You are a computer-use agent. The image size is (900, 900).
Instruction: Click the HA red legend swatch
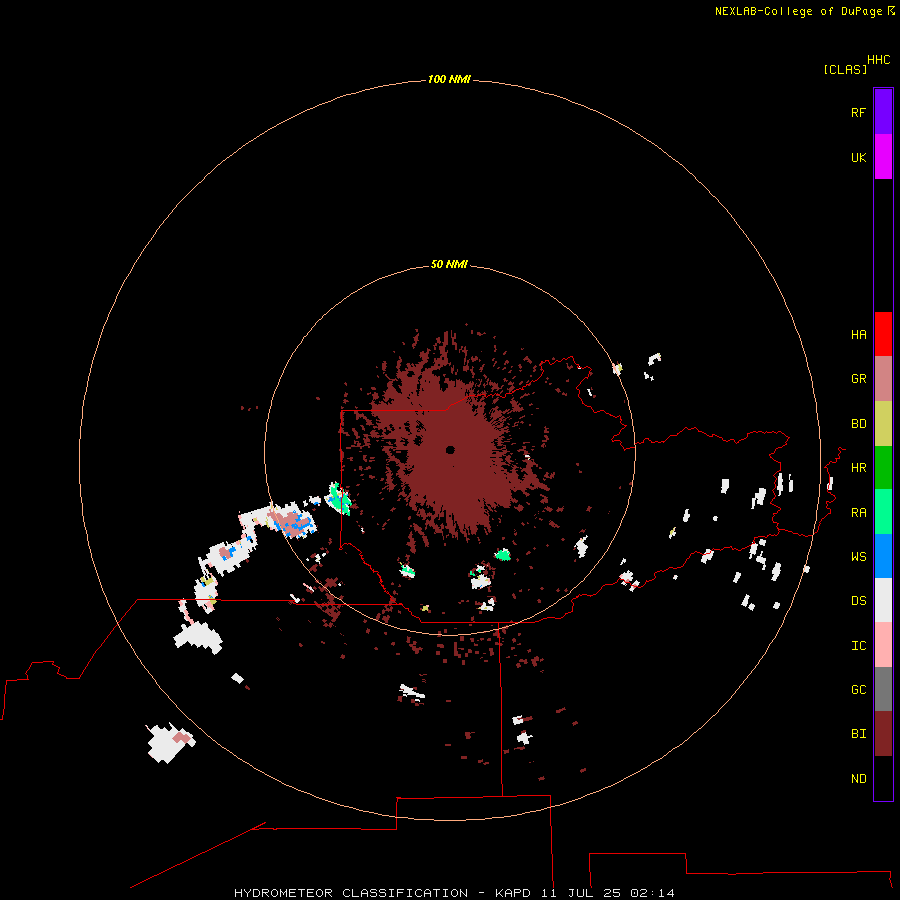point(883,334)
